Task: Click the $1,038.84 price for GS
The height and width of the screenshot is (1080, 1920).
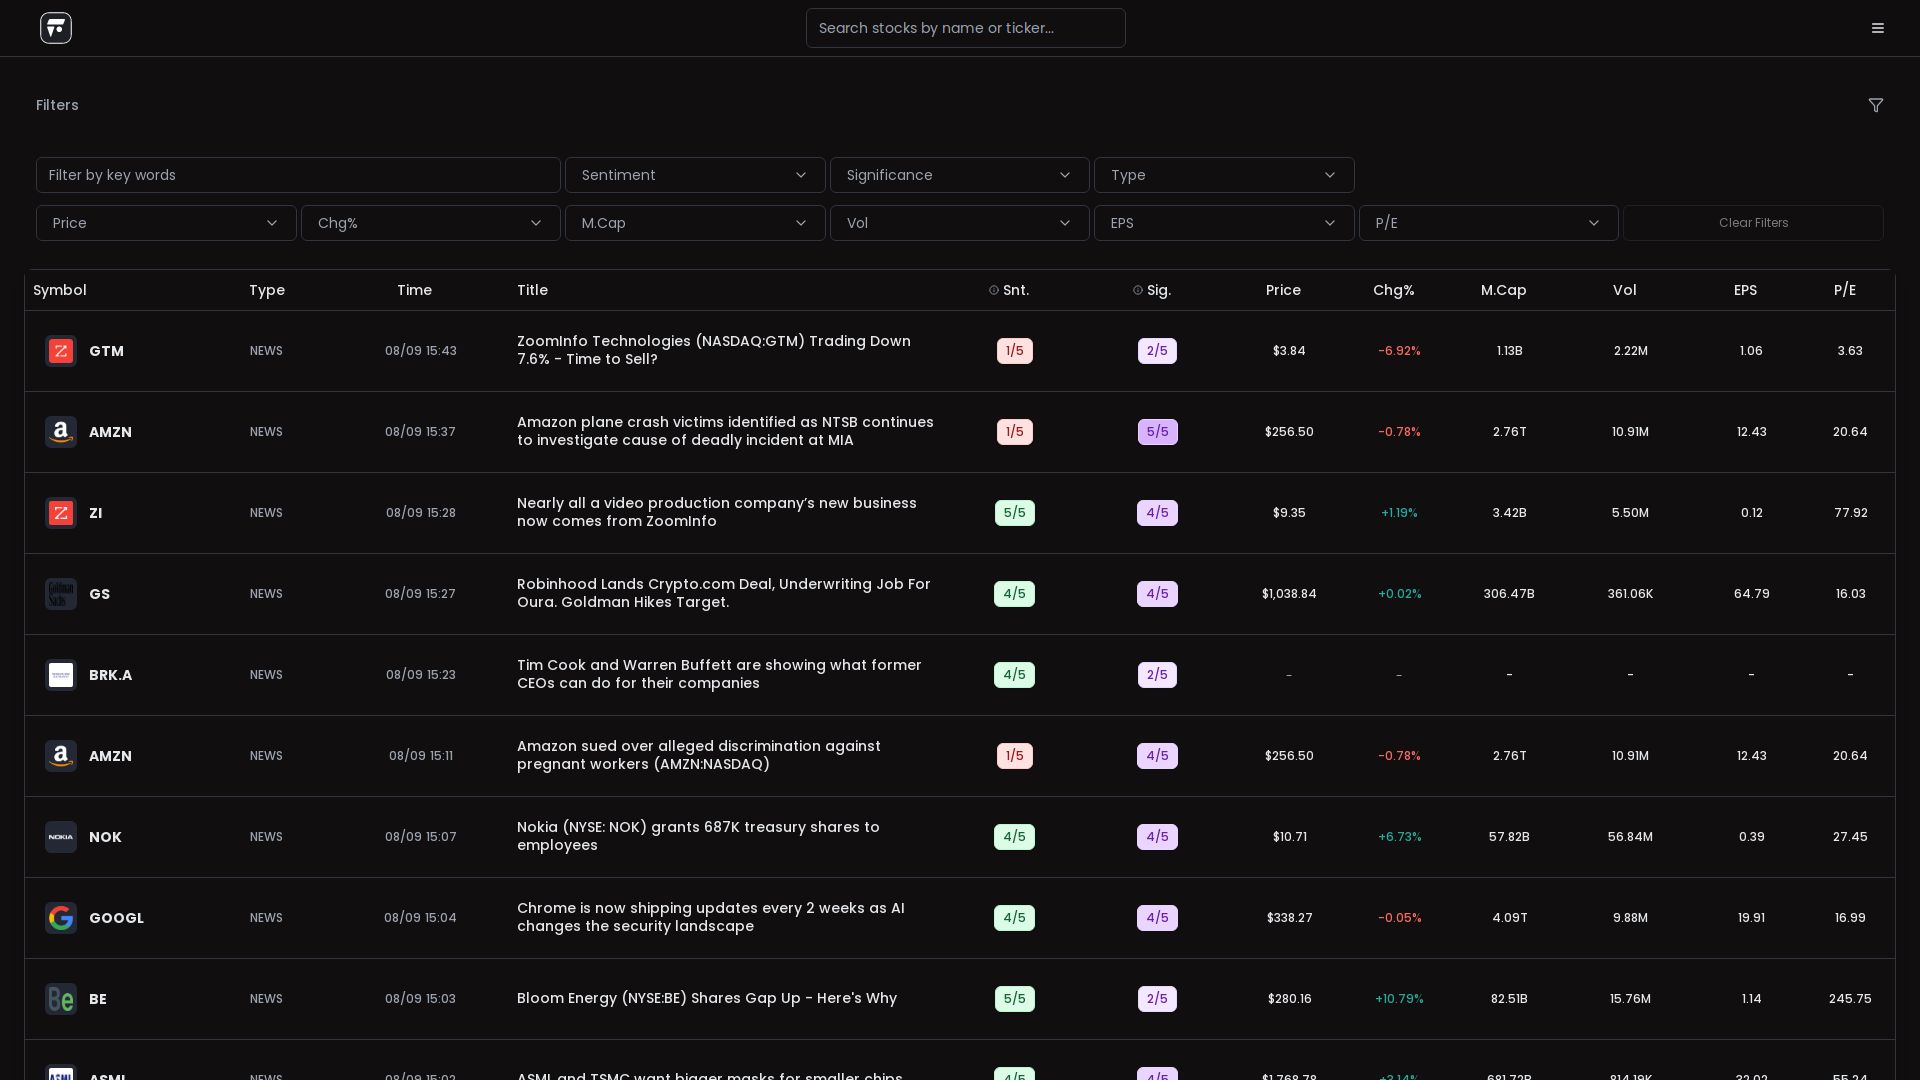Action: pyautogui.click(x=1289, y=594)
